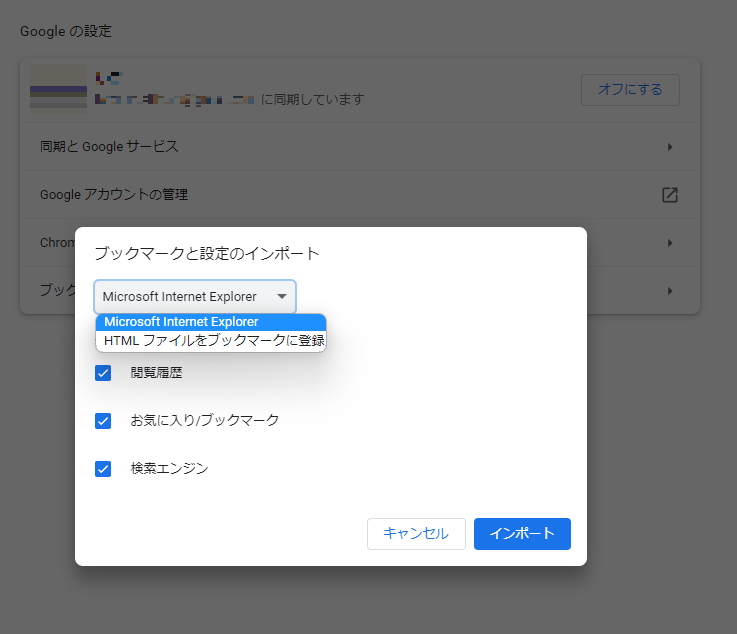The width and height of the screenshot is (737, 634).
Task: Uncheck the 検索エンジン checkbox
Action: [103, 469]
